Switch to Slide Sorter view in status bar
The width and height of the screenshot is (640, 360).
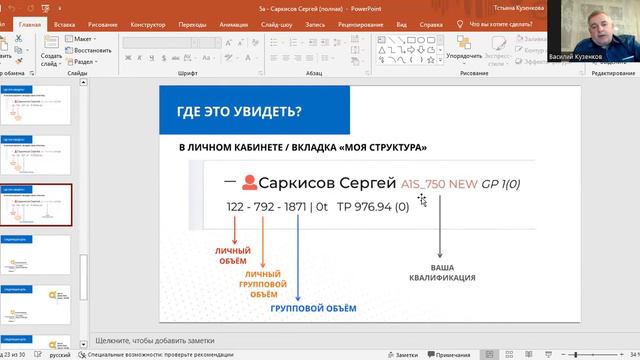509,355
